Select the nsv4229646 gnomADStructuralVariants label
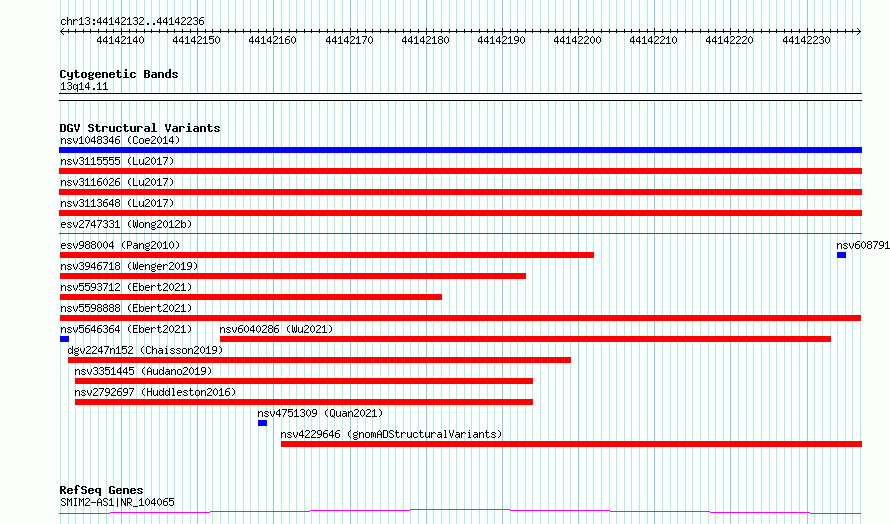 point(391,434)
